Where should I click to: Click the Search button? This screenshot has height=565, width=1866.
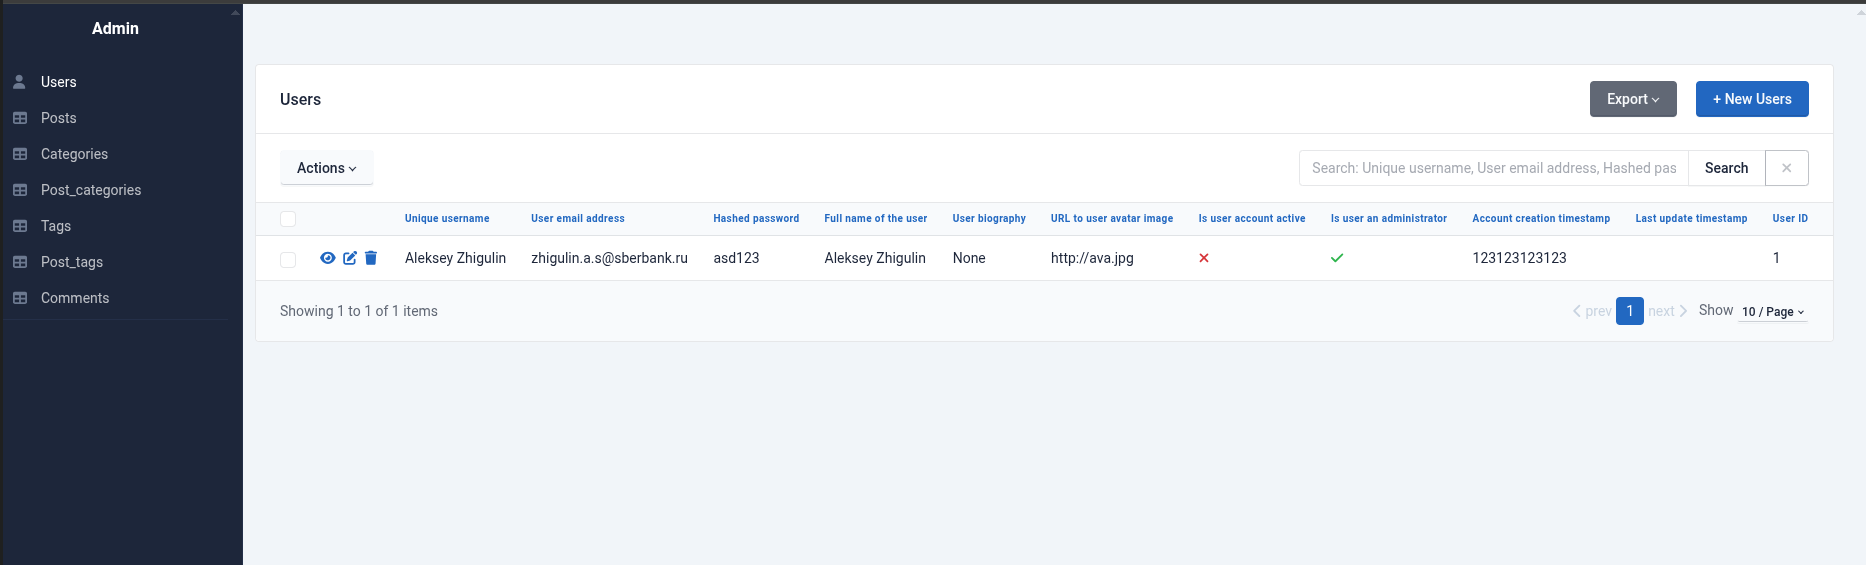[1727, 168]
